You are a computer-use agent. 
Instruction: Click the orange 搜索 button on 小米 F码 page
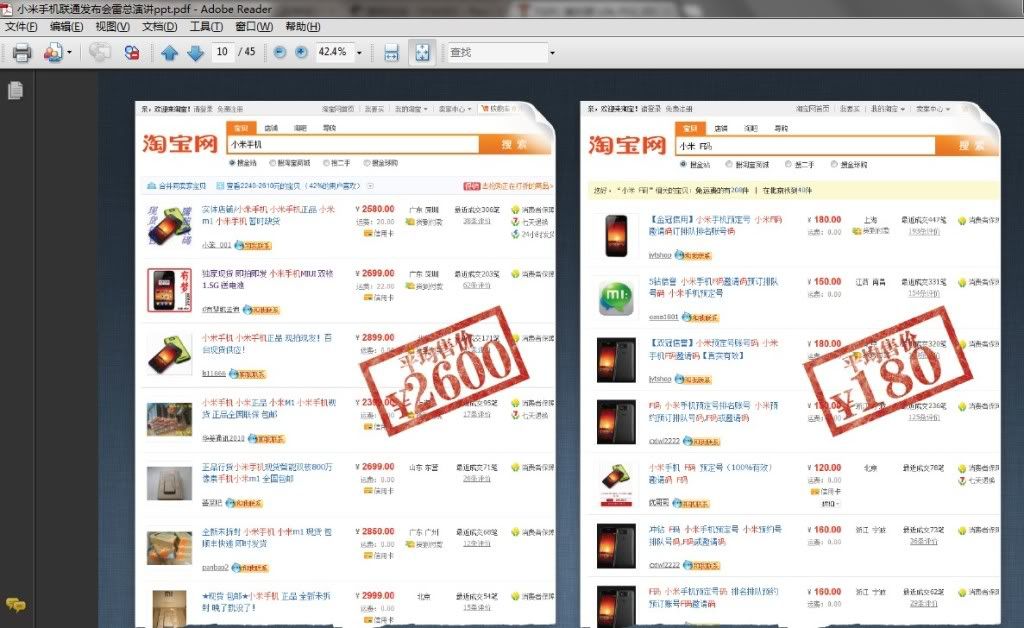(968, 146)
